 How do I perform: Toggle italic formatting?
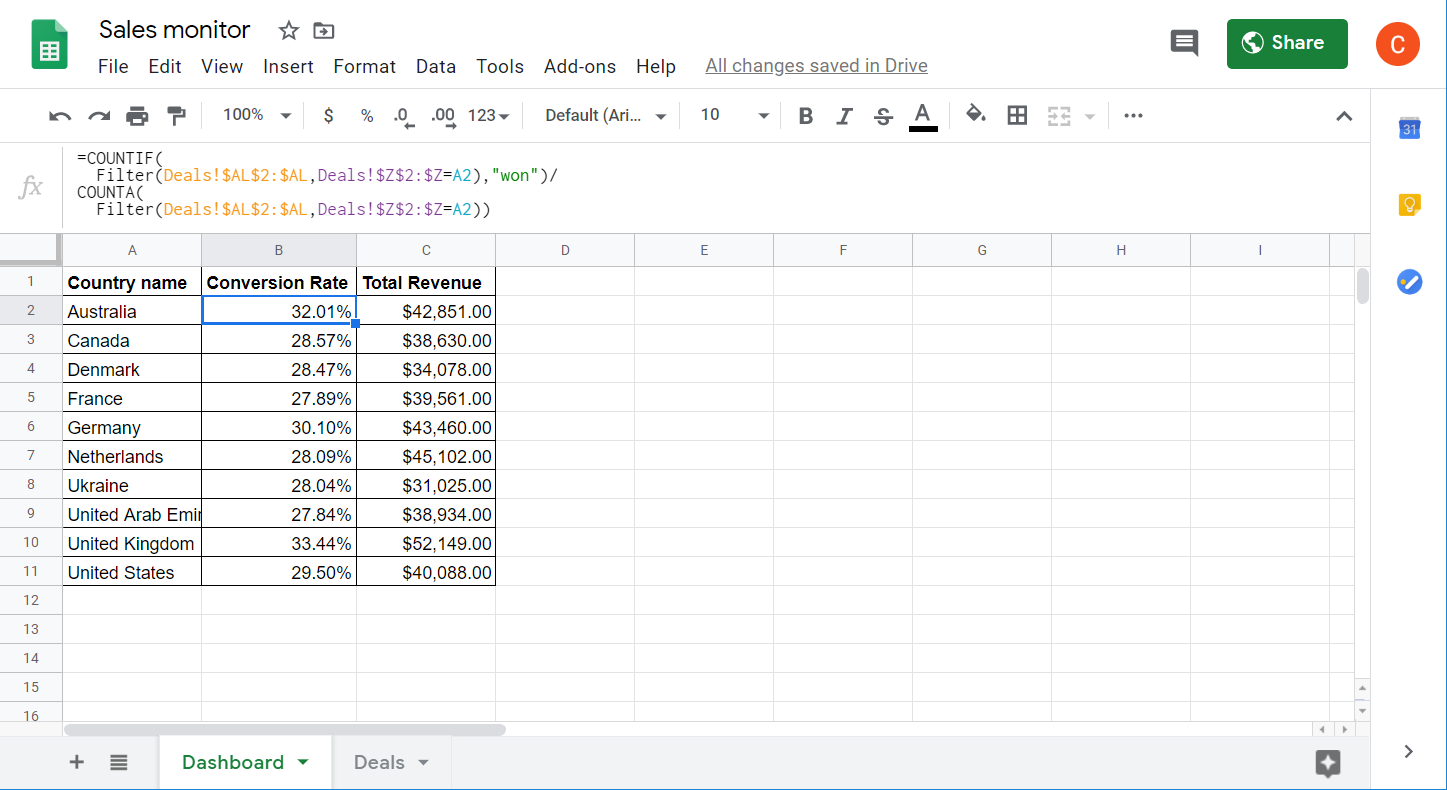(x=844, y=115)
